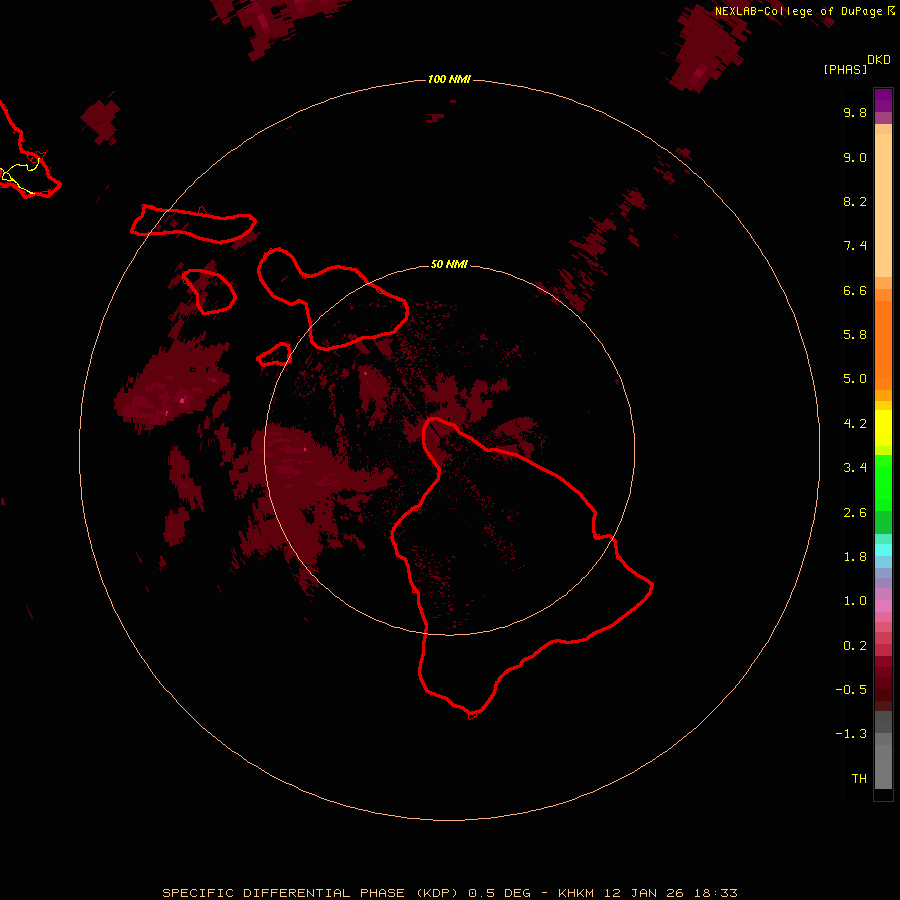The width and height of the screenshot is (900, 900).
Task: Click the 18:33 timestamp
Action: [x=715, y=893]
